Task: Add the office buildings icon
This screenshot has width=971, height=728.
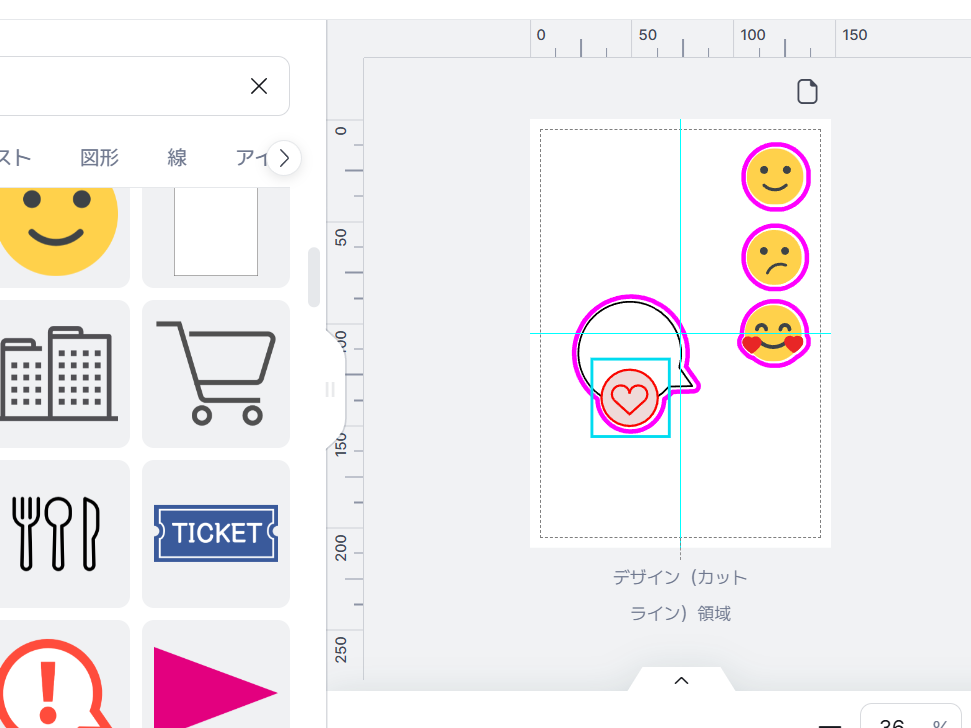Action: coord(60,373)
